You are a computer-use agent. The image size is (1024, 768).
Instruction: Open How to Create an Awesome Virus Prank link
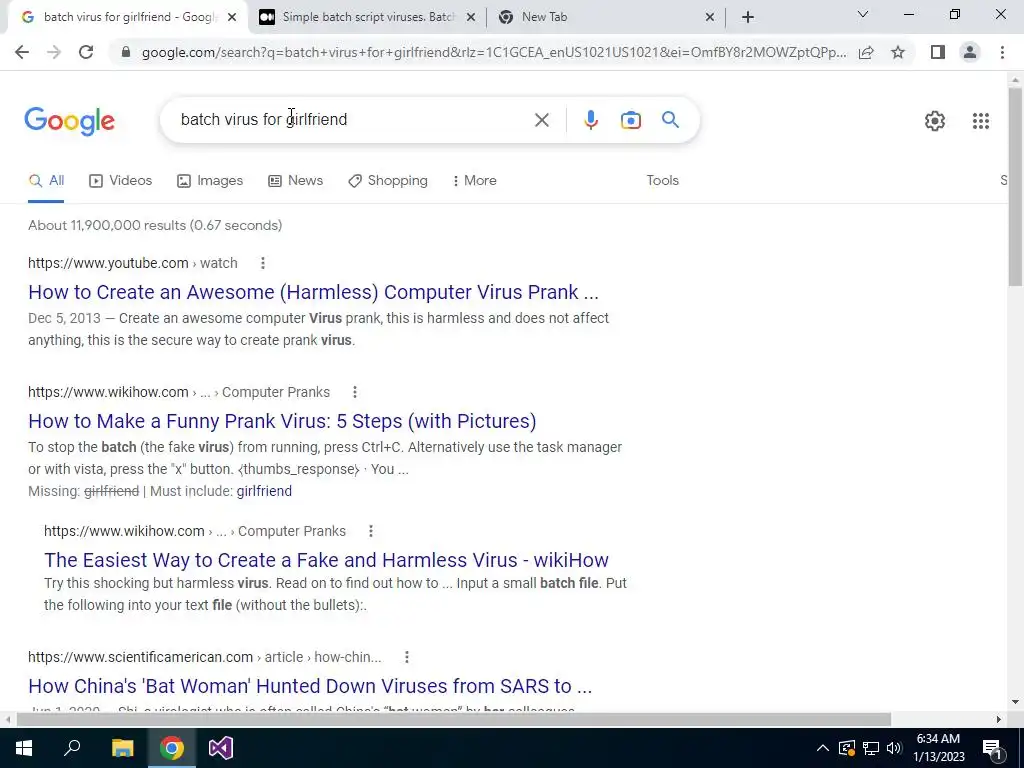313,292
